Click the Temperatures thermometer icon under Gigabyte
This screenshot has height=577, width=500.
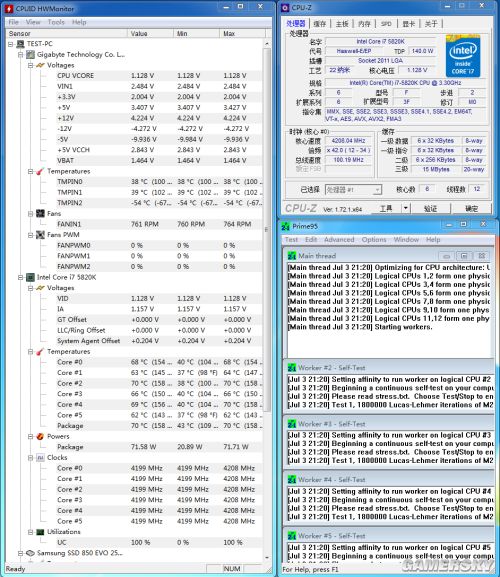[40, 171]
